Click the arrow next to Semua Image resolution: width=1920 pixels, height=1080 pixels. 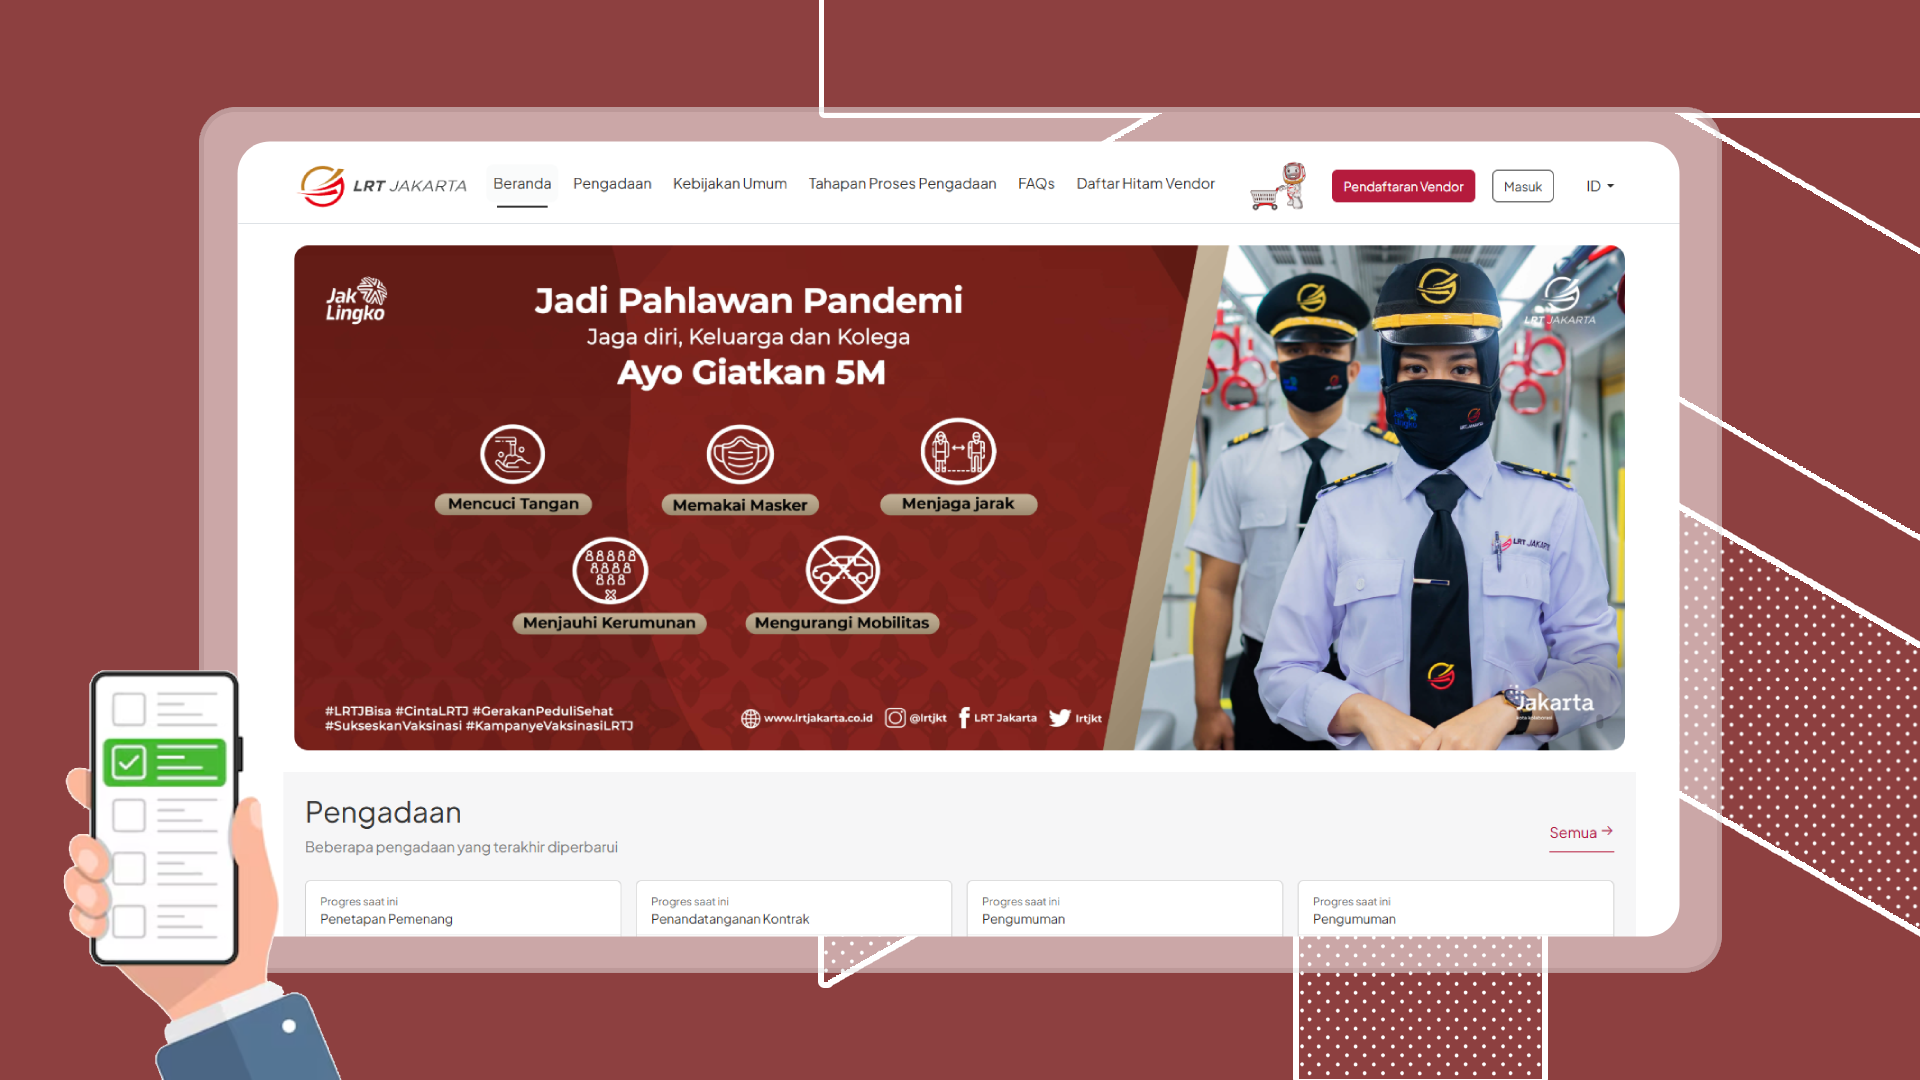tap(1607, 831)
